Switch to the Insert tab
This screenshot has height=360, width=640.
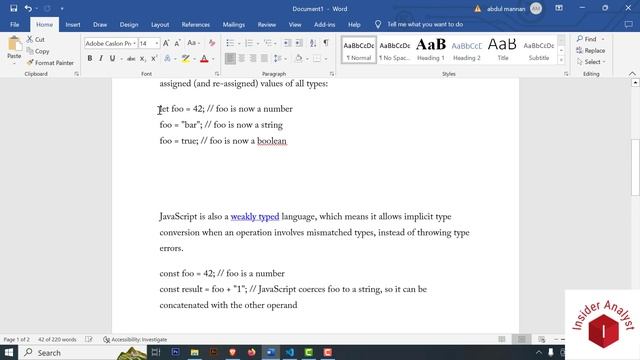[x=73, y=24]
